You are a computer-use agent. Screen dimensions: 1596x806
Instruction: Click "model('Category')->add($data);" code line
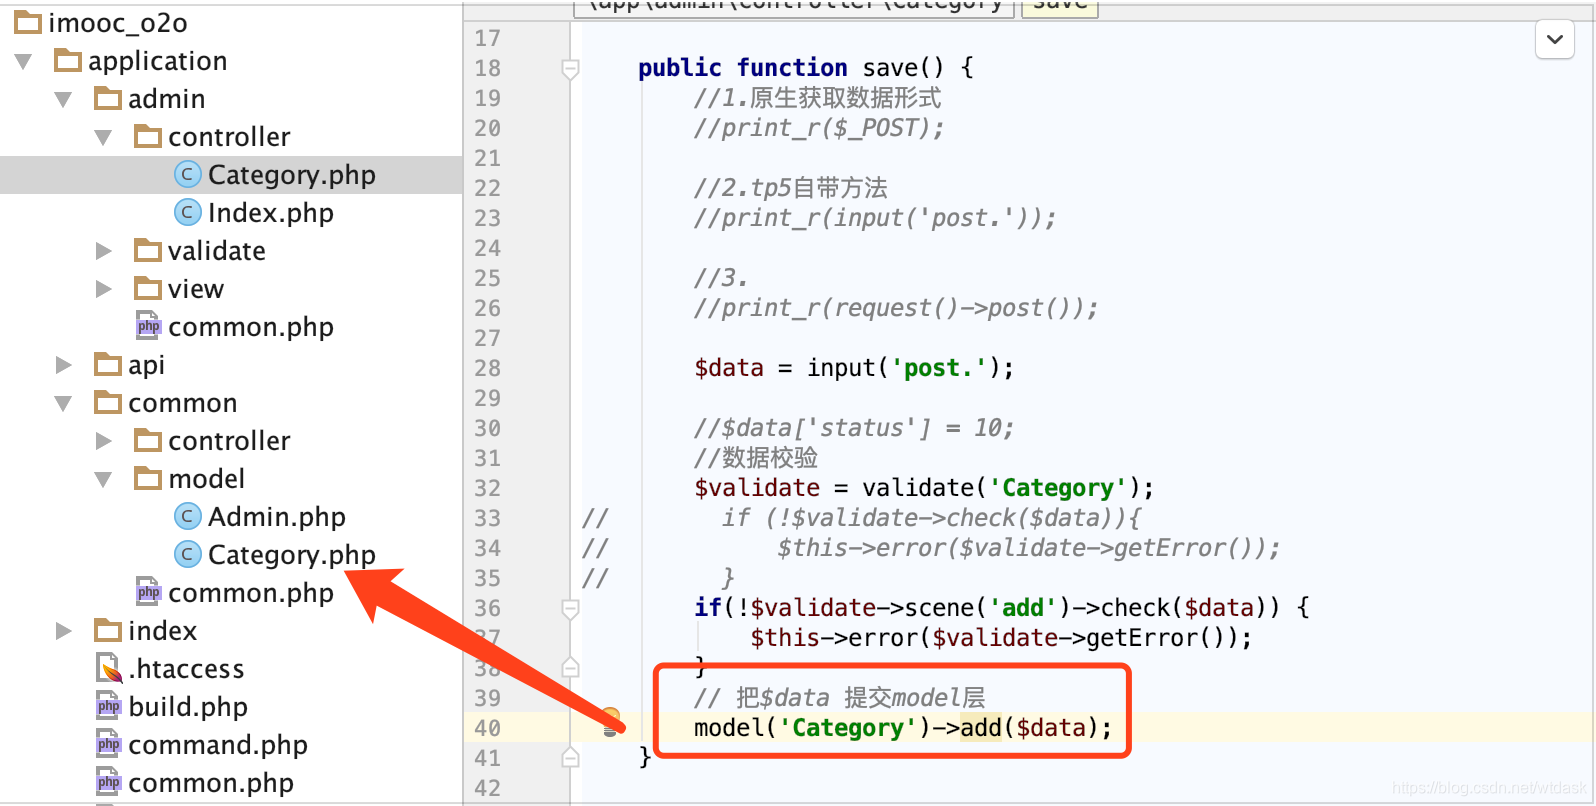(903, 728)
